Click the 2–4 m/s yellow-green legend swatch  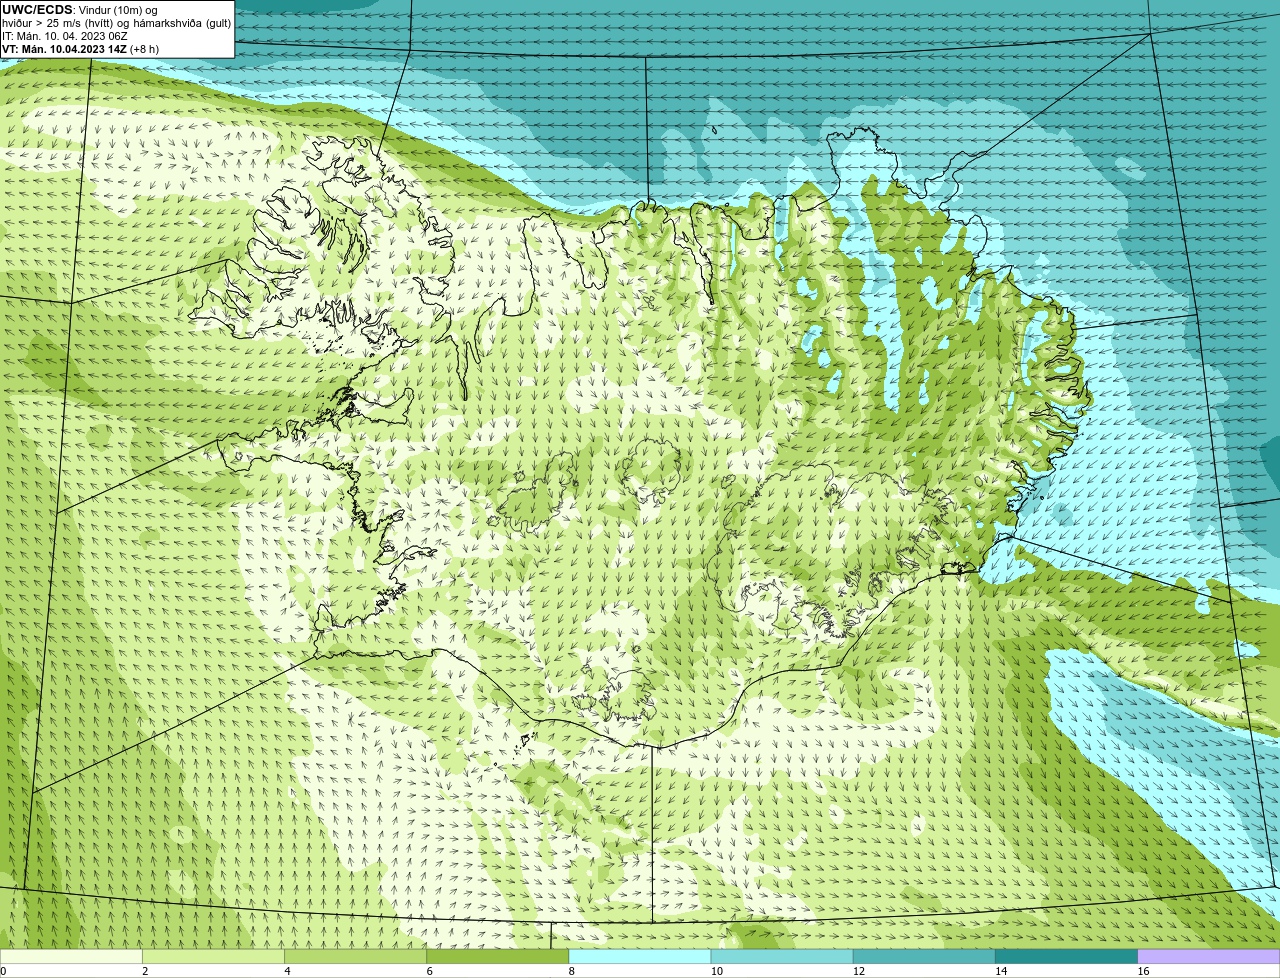coord(213,957)
